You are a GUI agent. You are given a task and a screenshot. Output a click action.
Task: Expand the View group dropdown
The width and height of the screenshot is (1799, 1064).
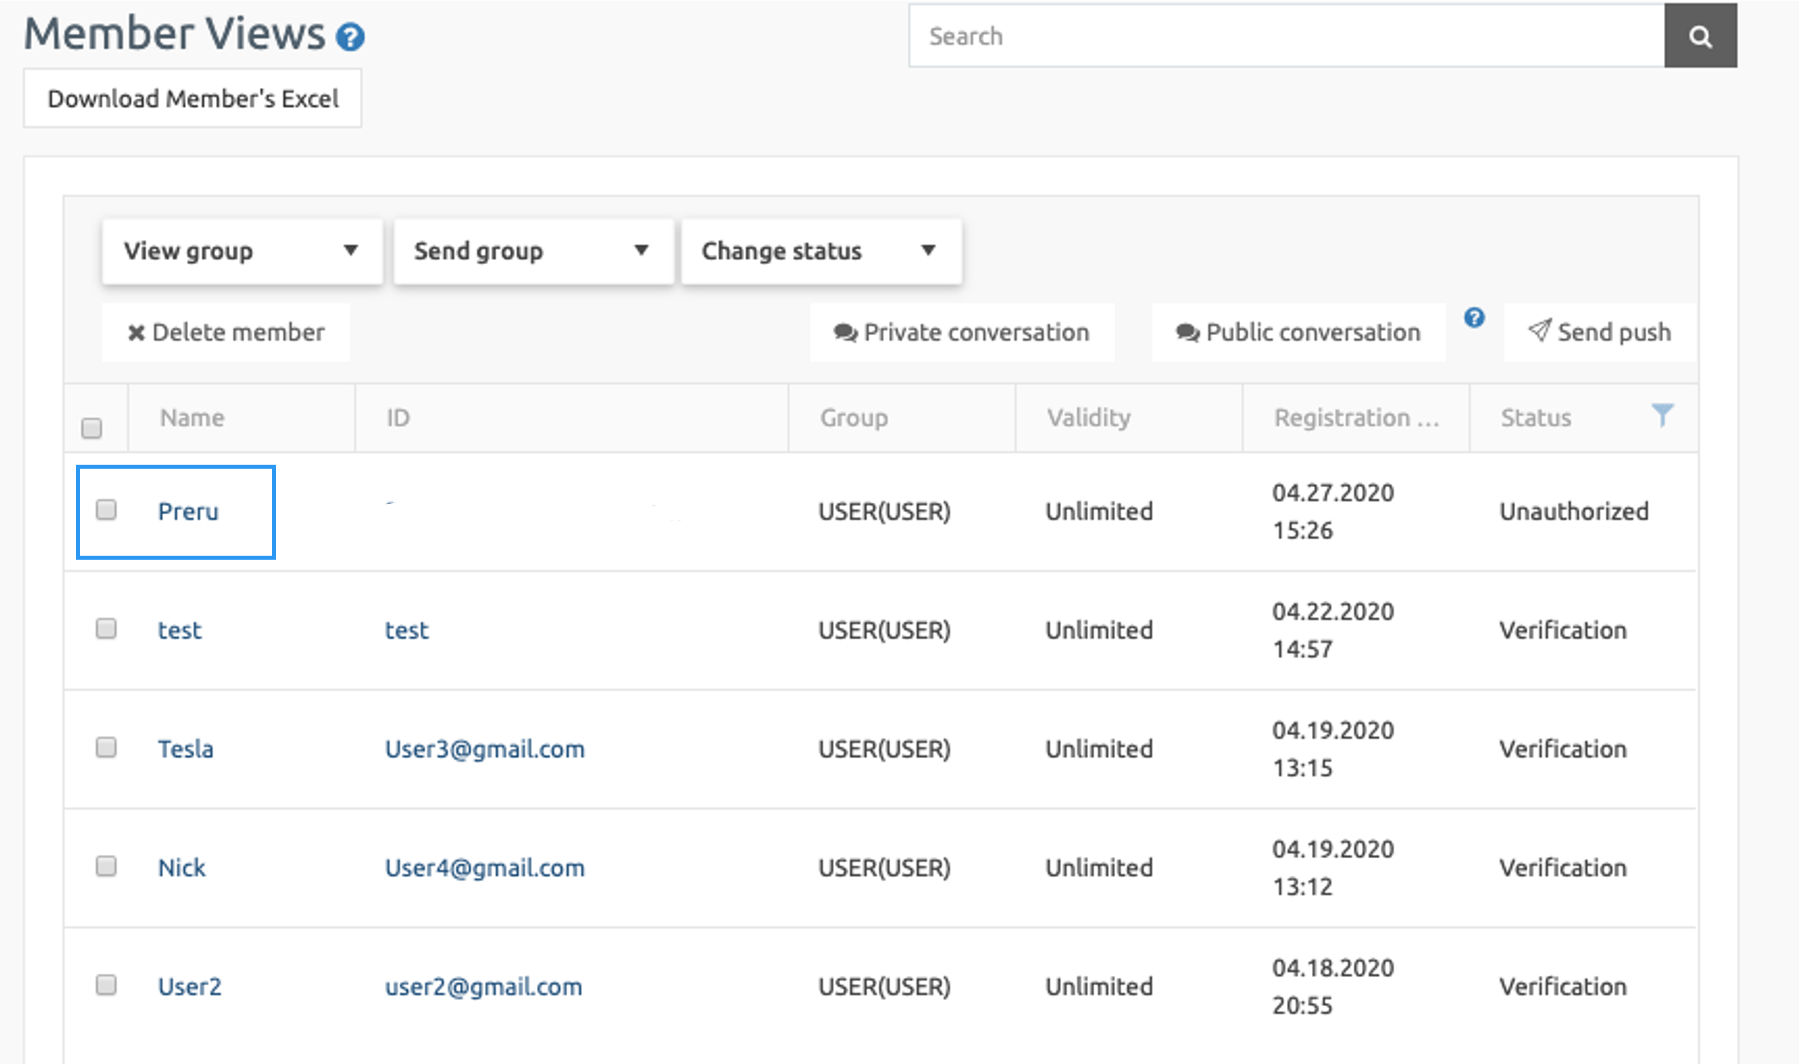[241, 251]
